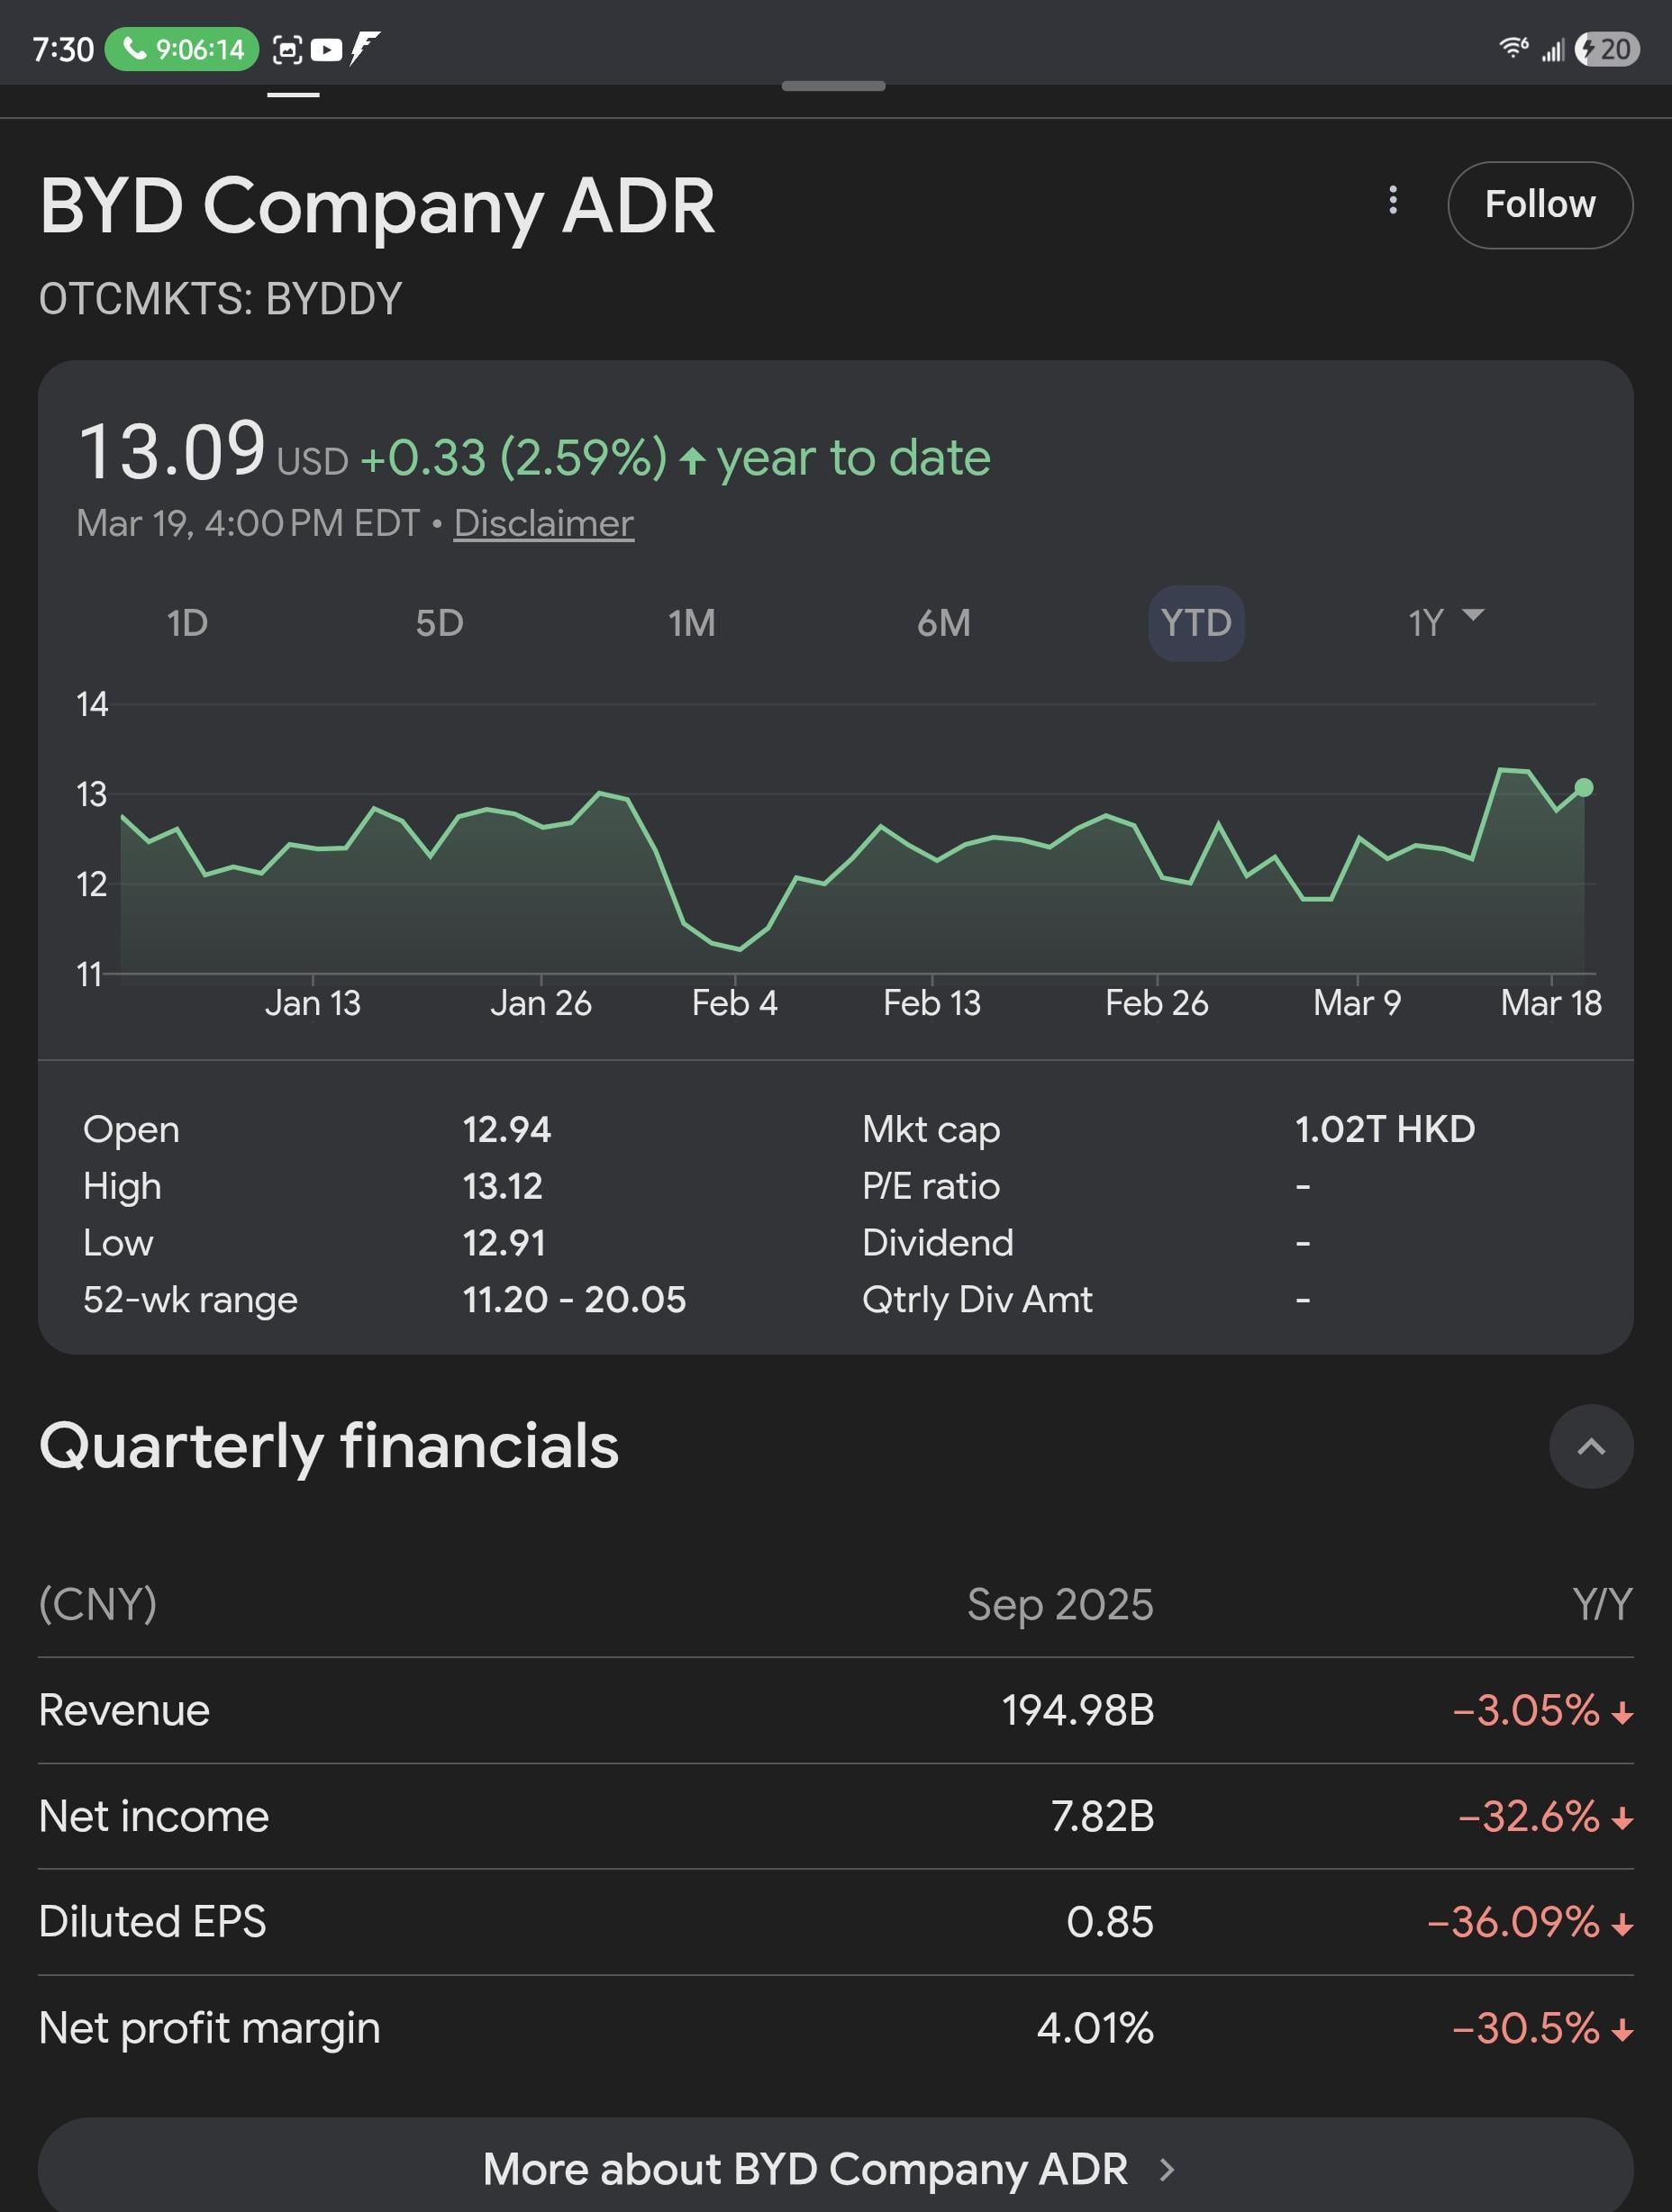Screen dimensions: 1672x2212
Task: Tap the cellular signal strength icon
Action: pyautogui.click(x=1552, y=49)
